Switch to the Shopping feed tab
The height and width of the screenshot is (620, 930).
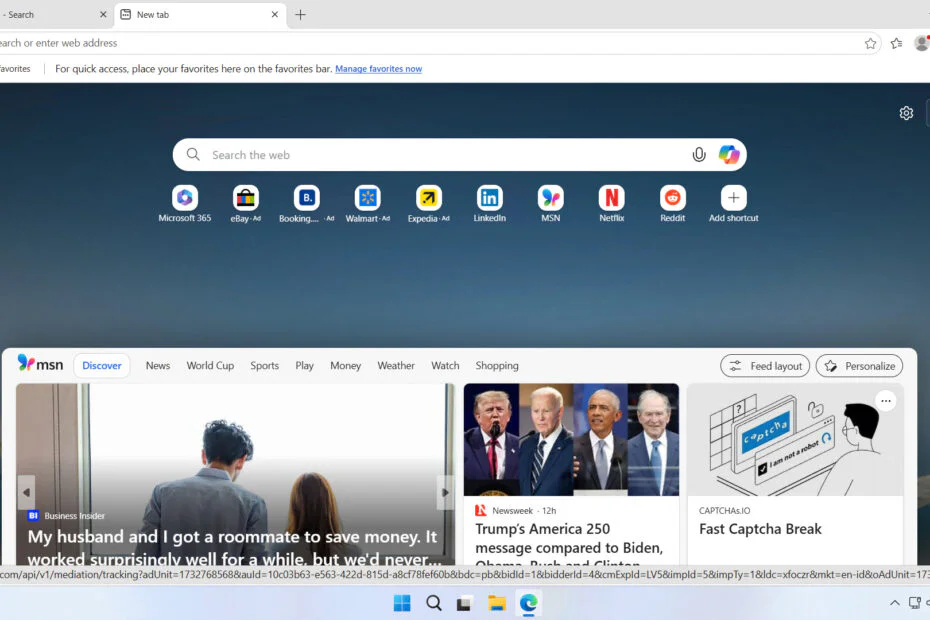[496, 365]
